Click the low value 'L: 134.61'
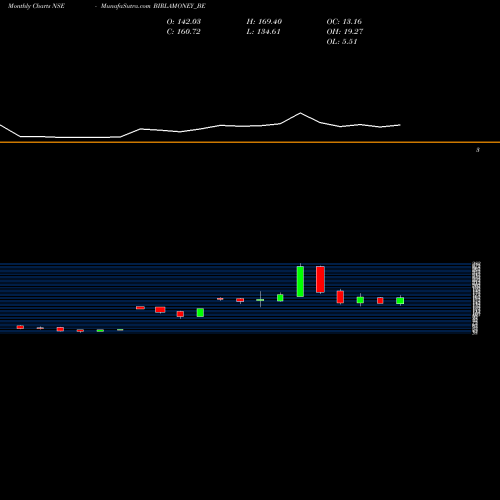Screen dimensions: 500x500 [x=264, y=32]
